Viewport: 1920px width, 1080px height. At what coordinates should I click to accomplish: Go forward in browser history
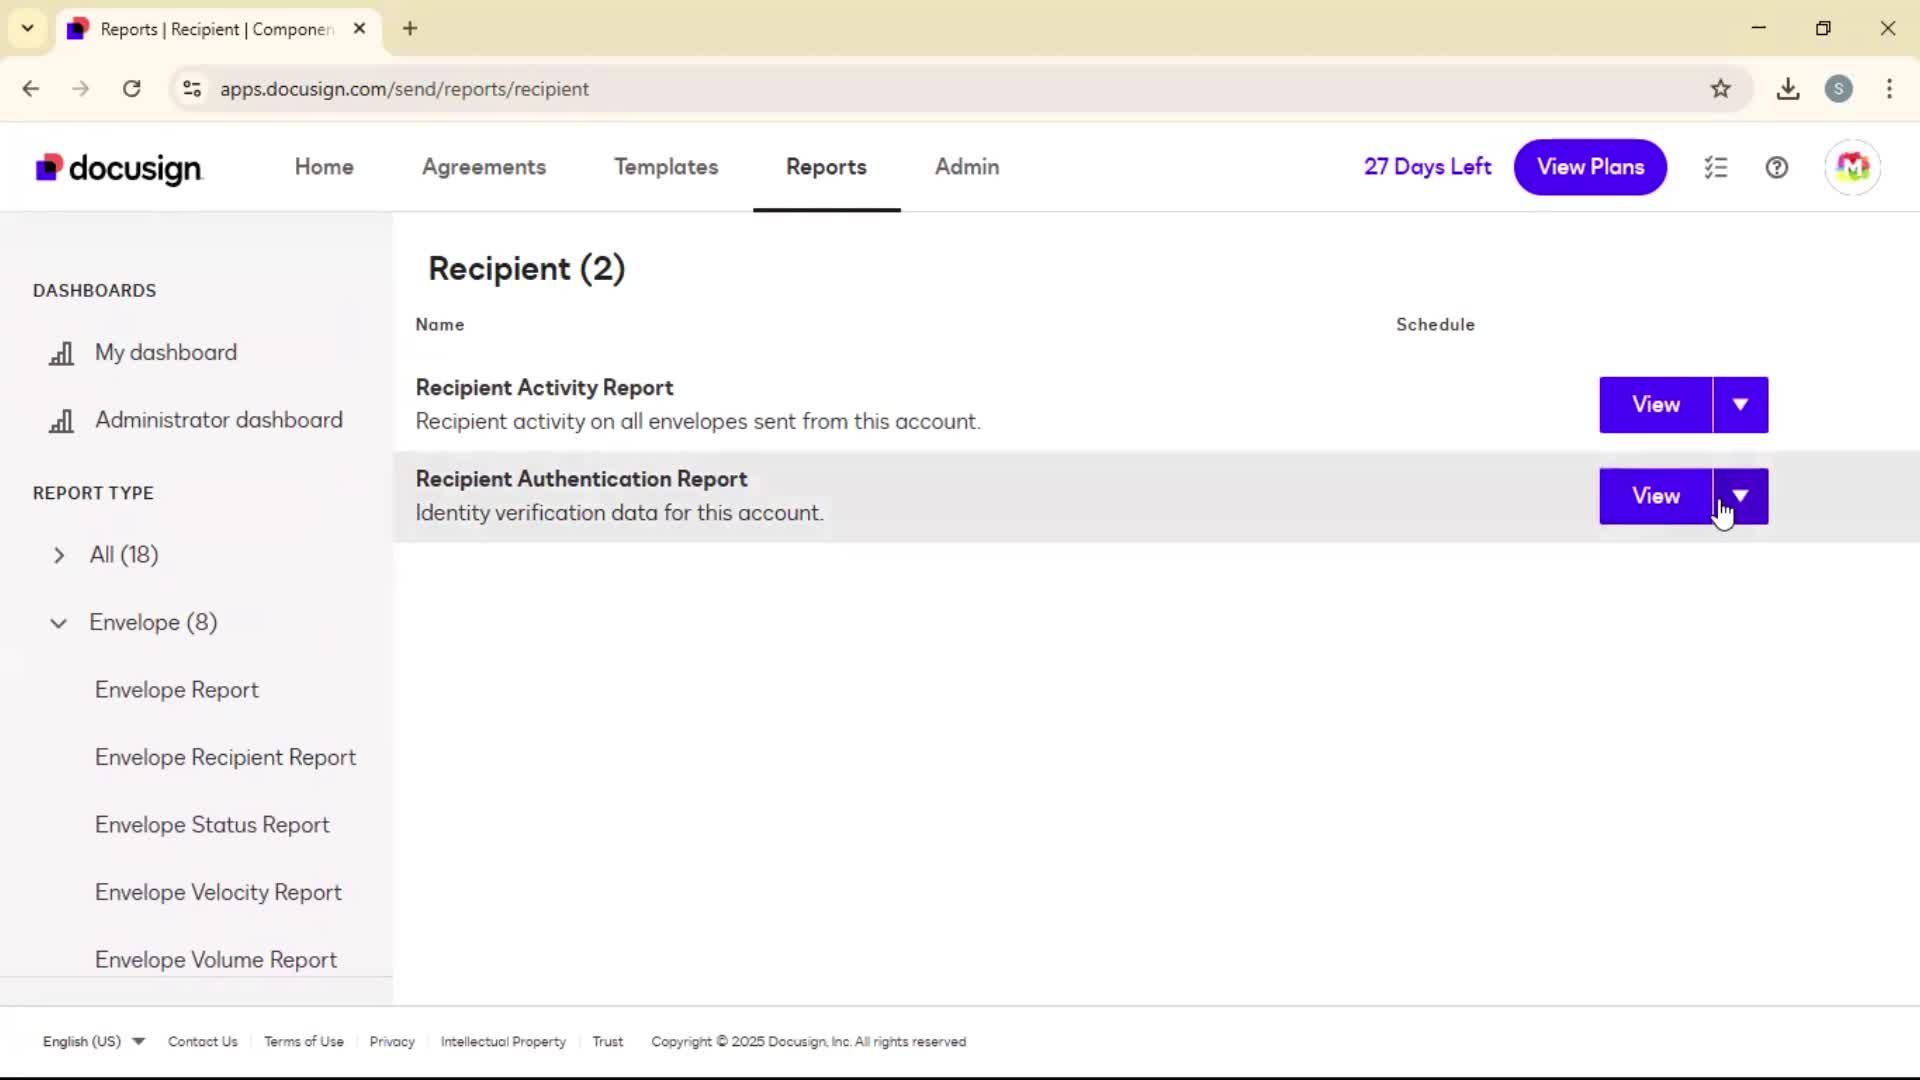pos(81,89)
